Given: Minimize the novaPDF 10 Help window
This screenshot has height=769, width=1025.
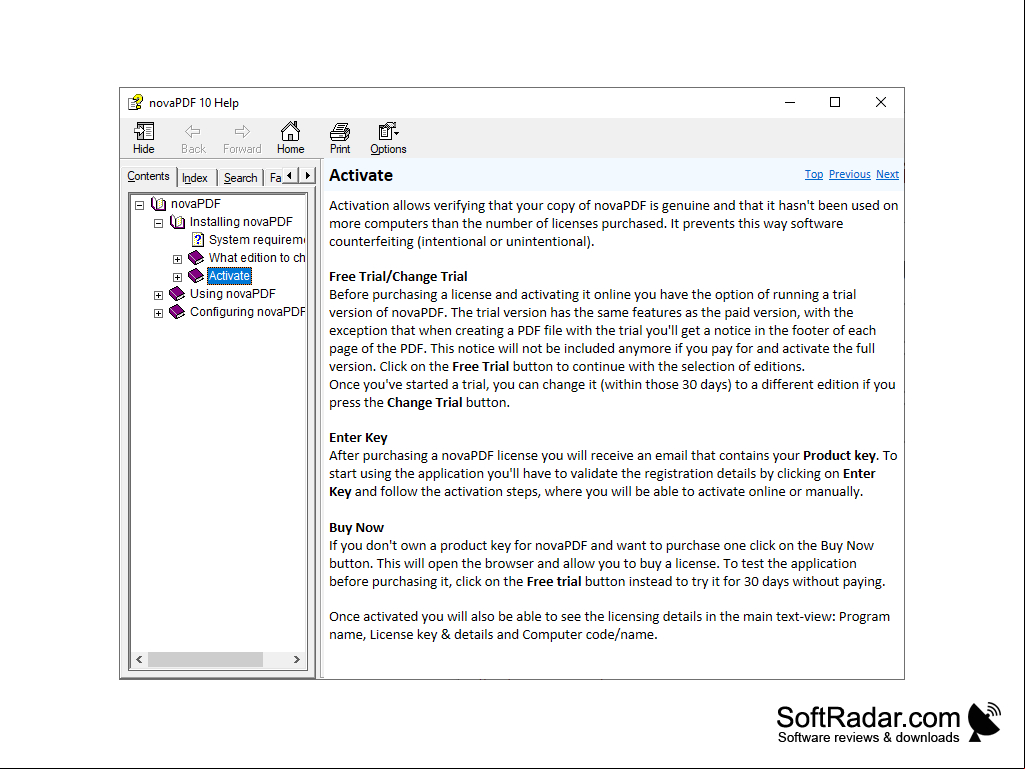Looking at the screenshot, I should pyautogui.click(x=790, y=103).
